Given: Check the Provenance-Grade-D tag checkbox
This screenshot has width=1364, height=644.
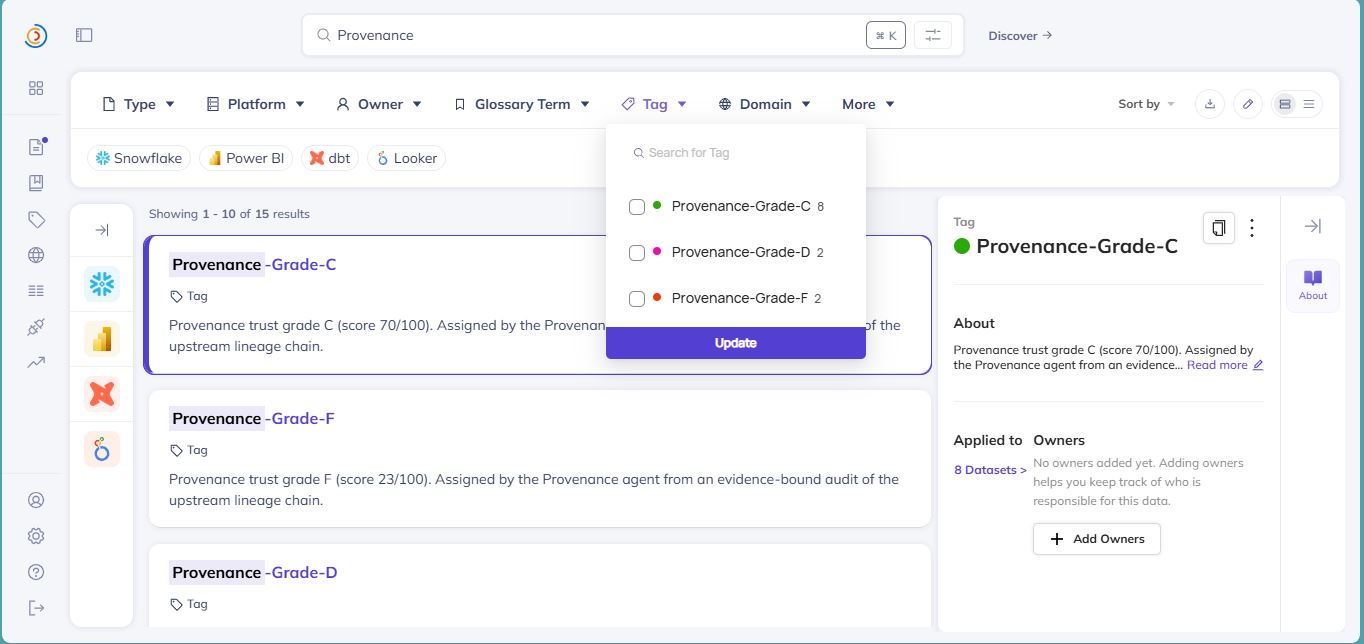Looking at the screenshot, I should [x=636, y=253].
